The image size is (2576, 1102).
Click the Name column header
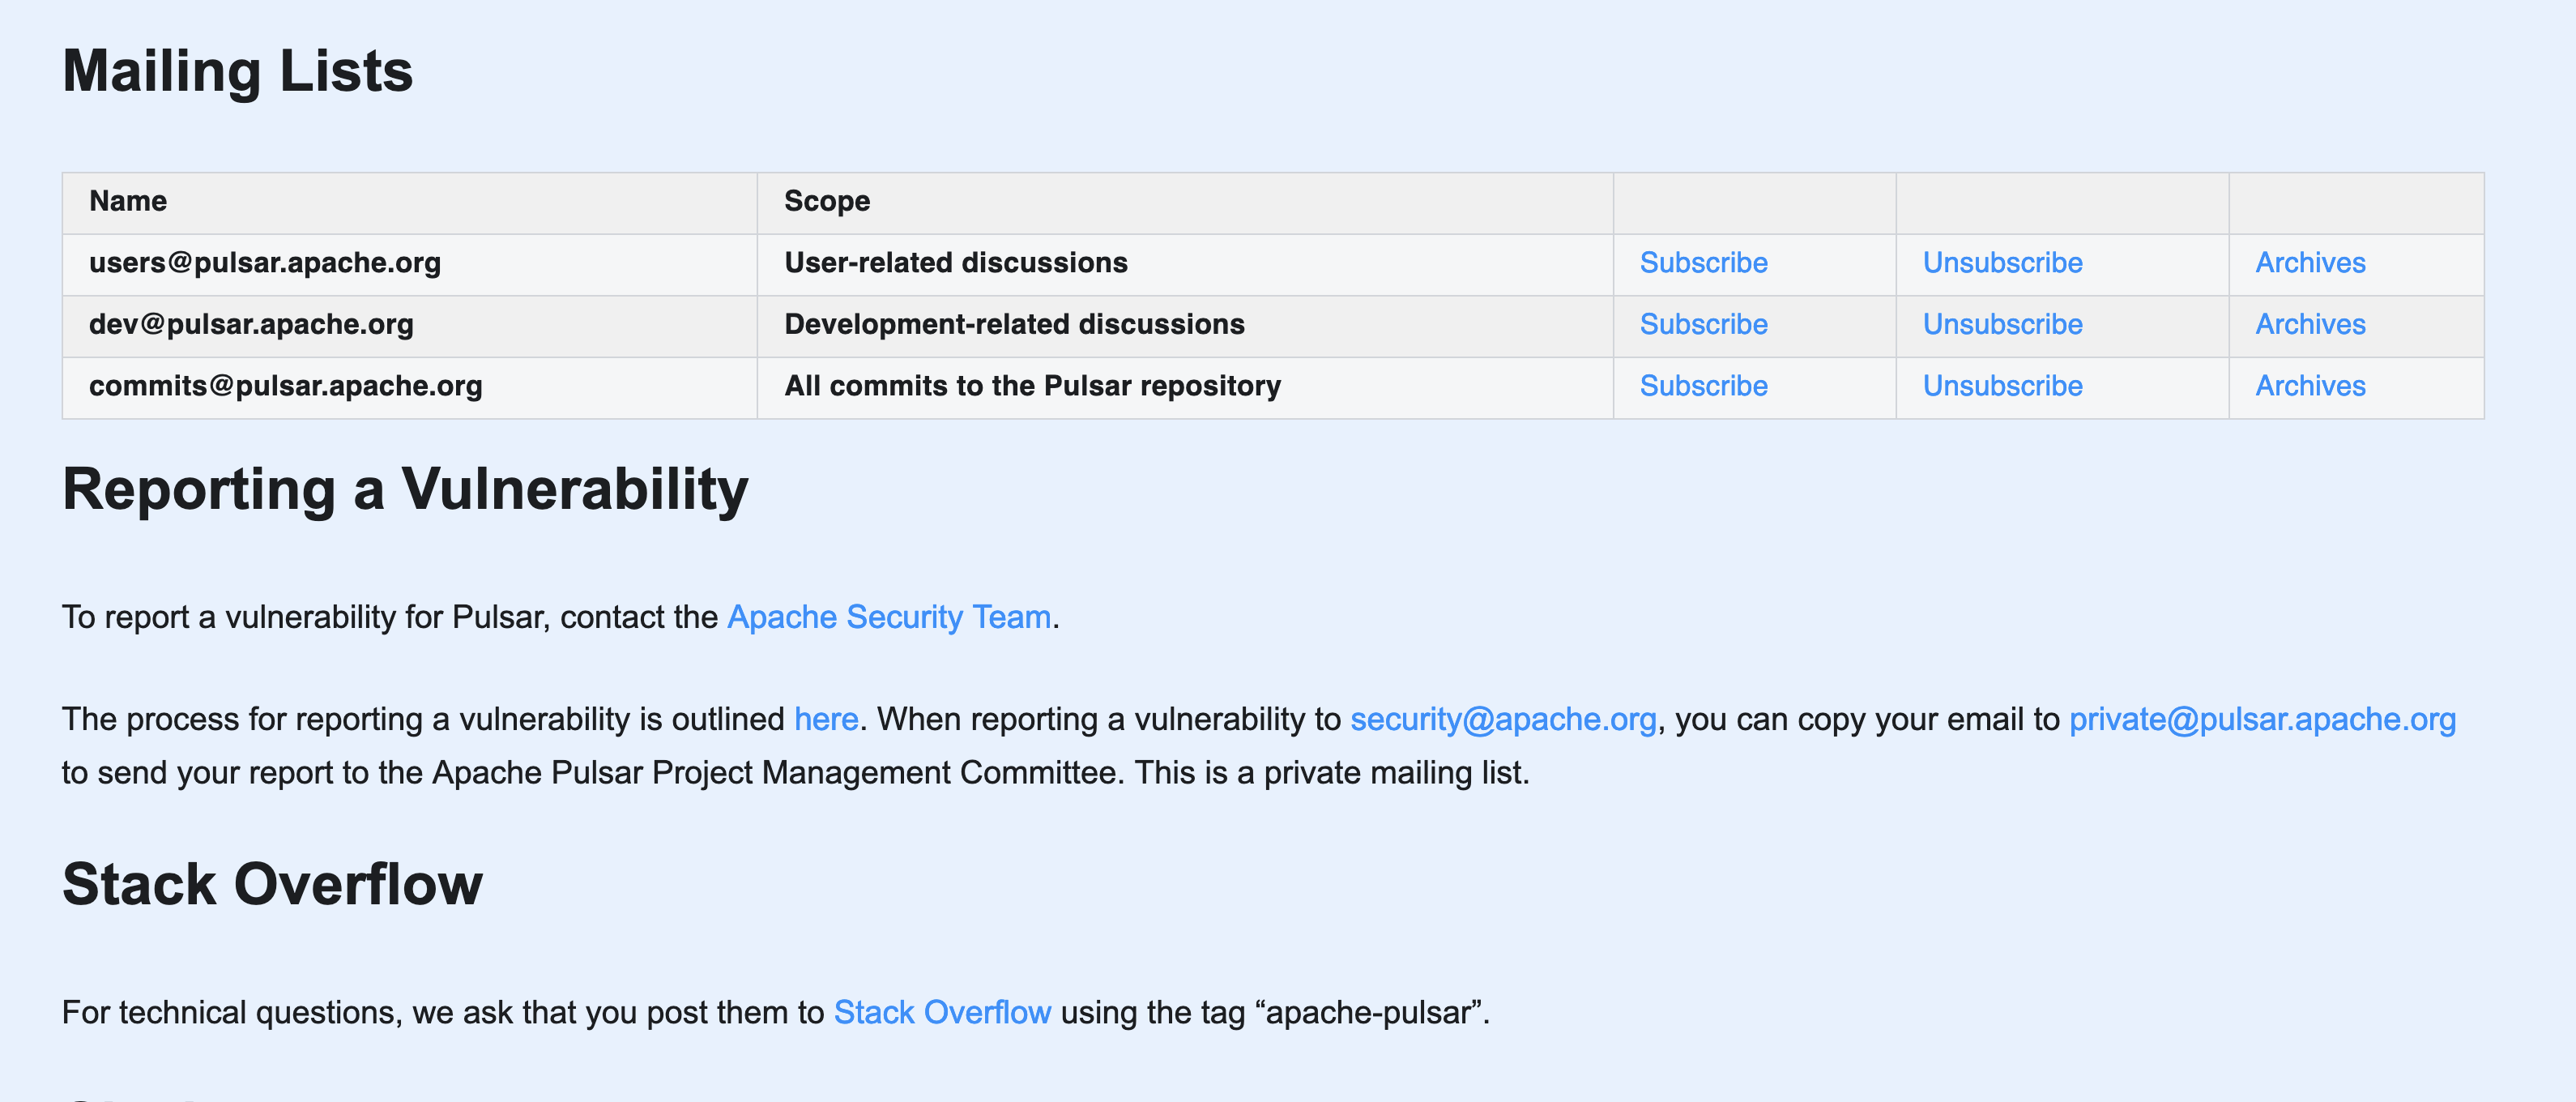click(410, 203)
